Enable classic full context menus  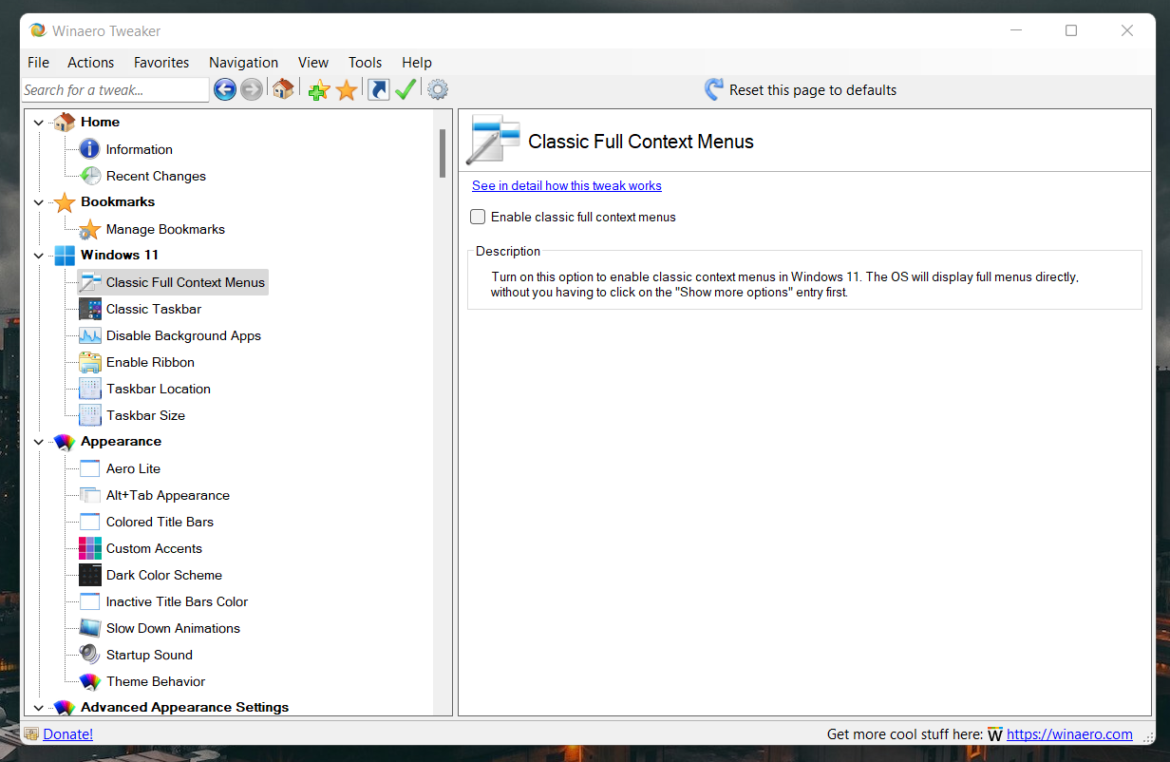pos(477,216)
